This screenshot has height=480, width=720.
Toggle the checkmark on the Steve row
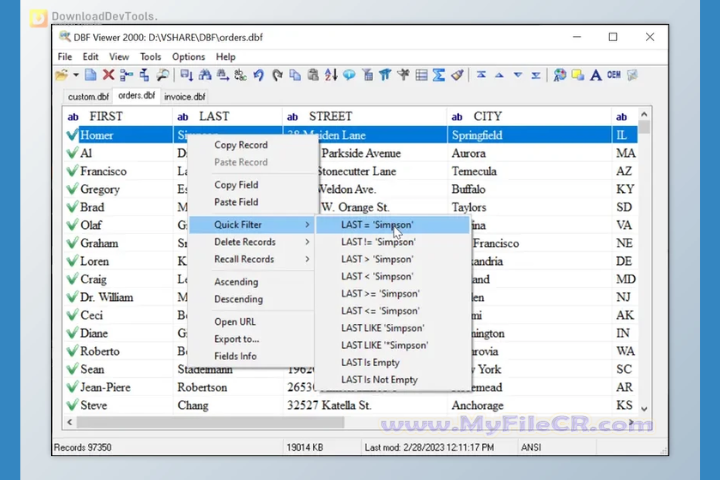click(72, 405)
